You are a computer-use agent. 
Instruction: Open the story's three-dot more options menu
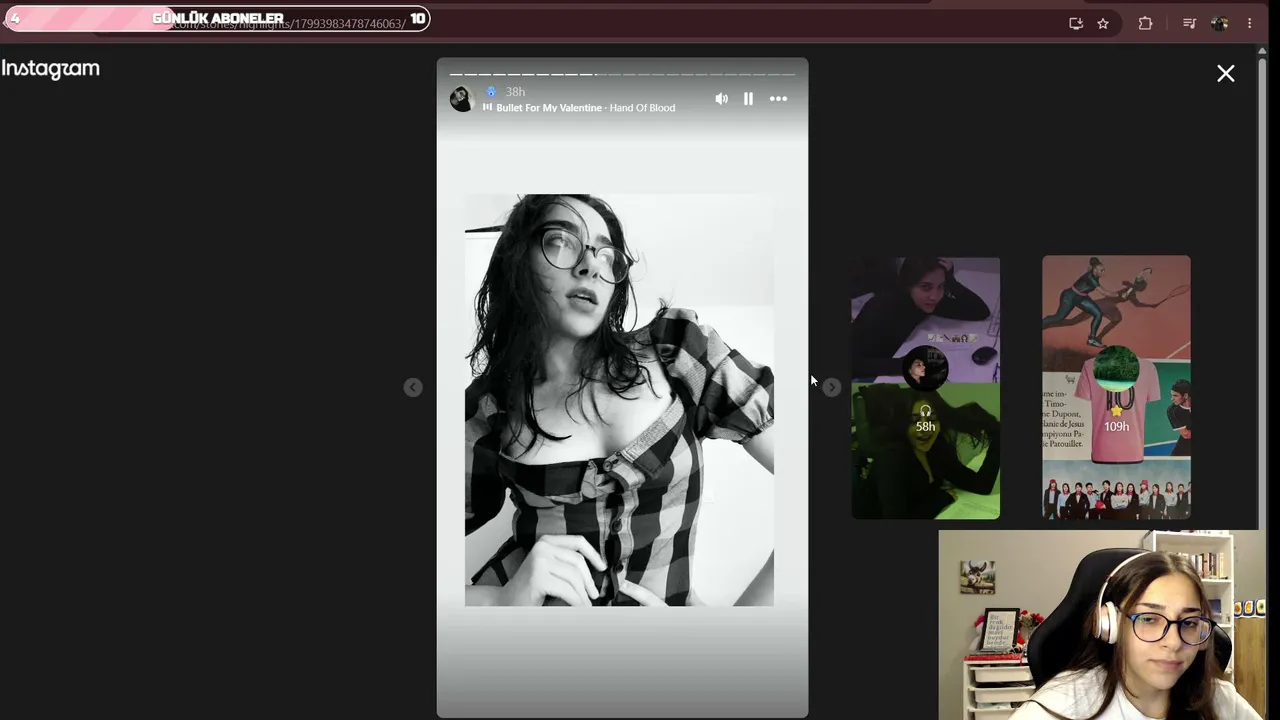click(778, 99)
